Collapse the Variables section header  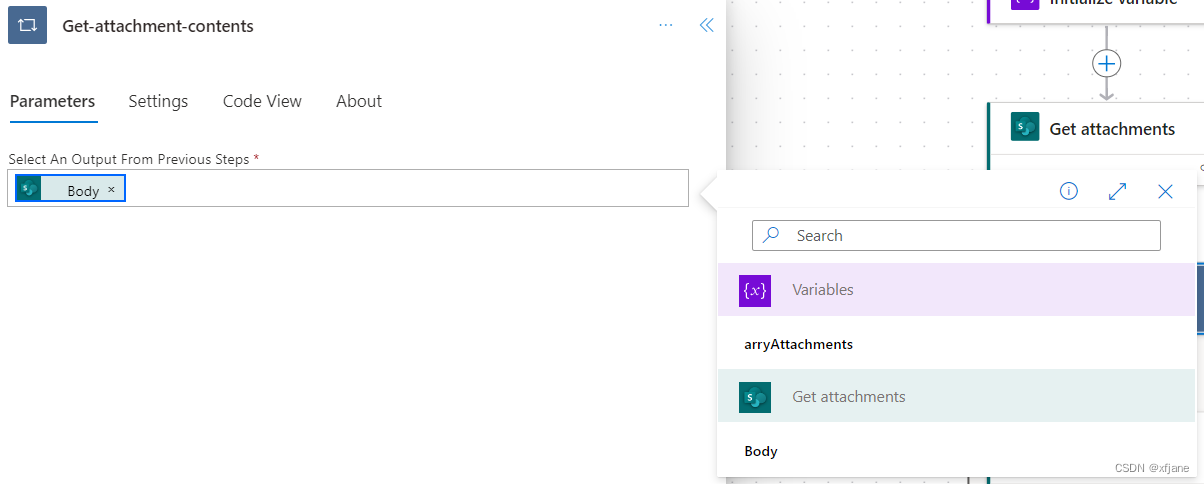[x=956, y=290]
